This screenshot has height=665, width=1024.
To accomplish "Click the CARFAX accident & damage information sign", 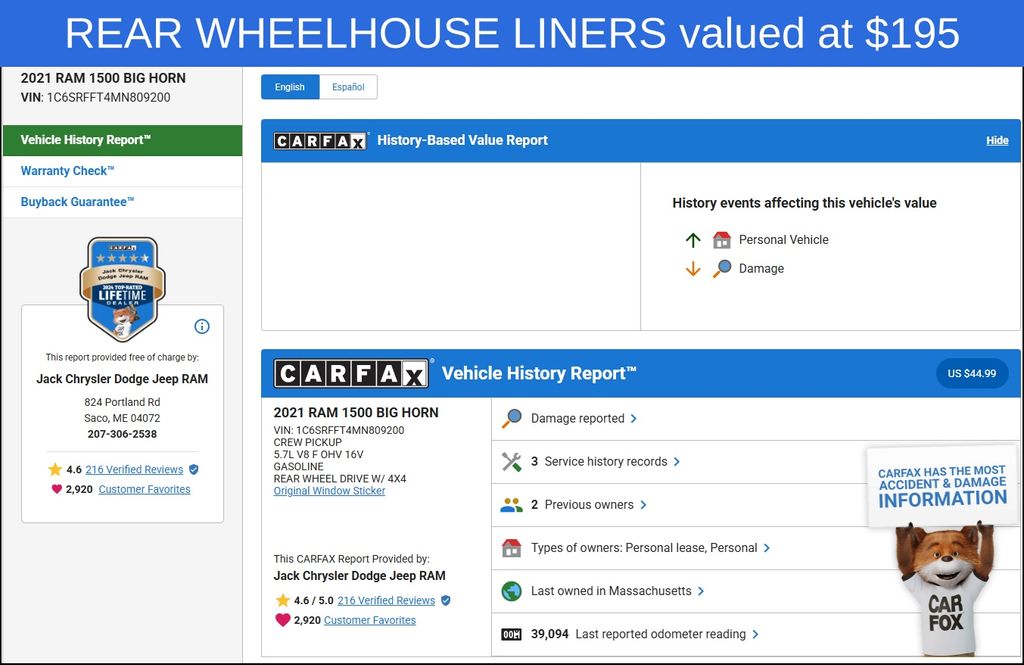I will [x=942, y=487].
